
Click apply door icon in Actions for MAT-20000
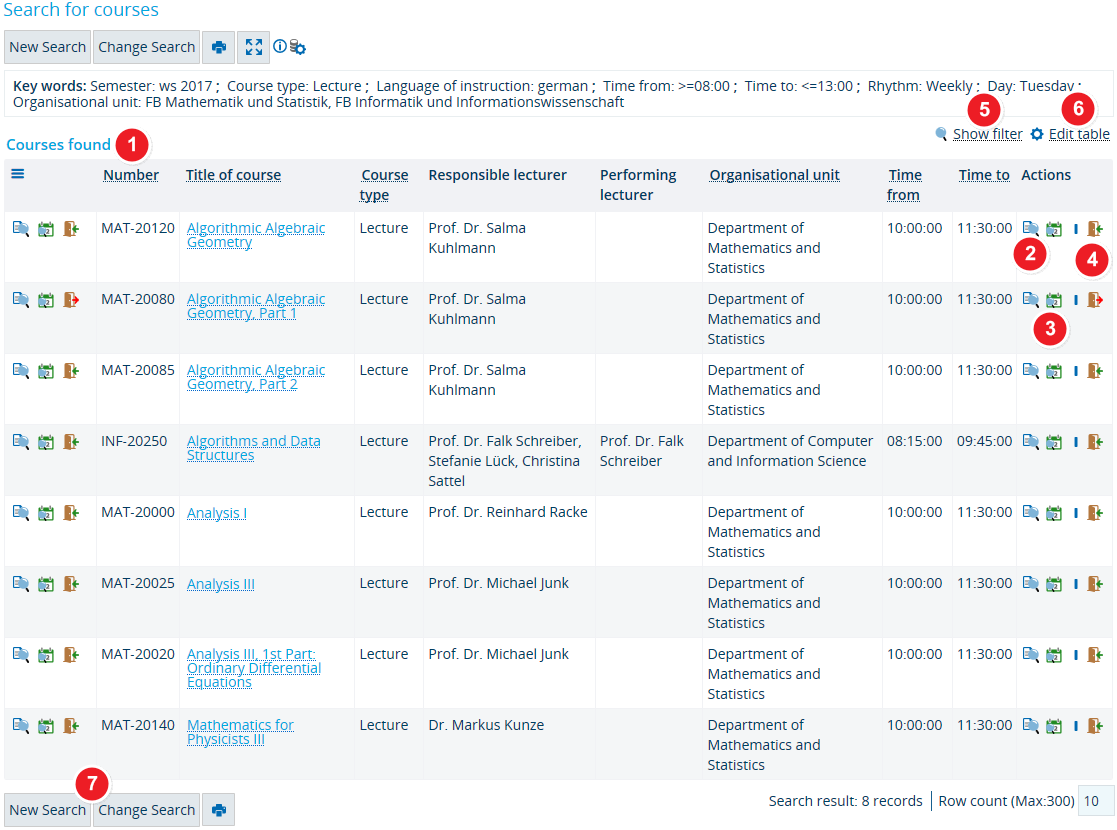click(1095, 513)
